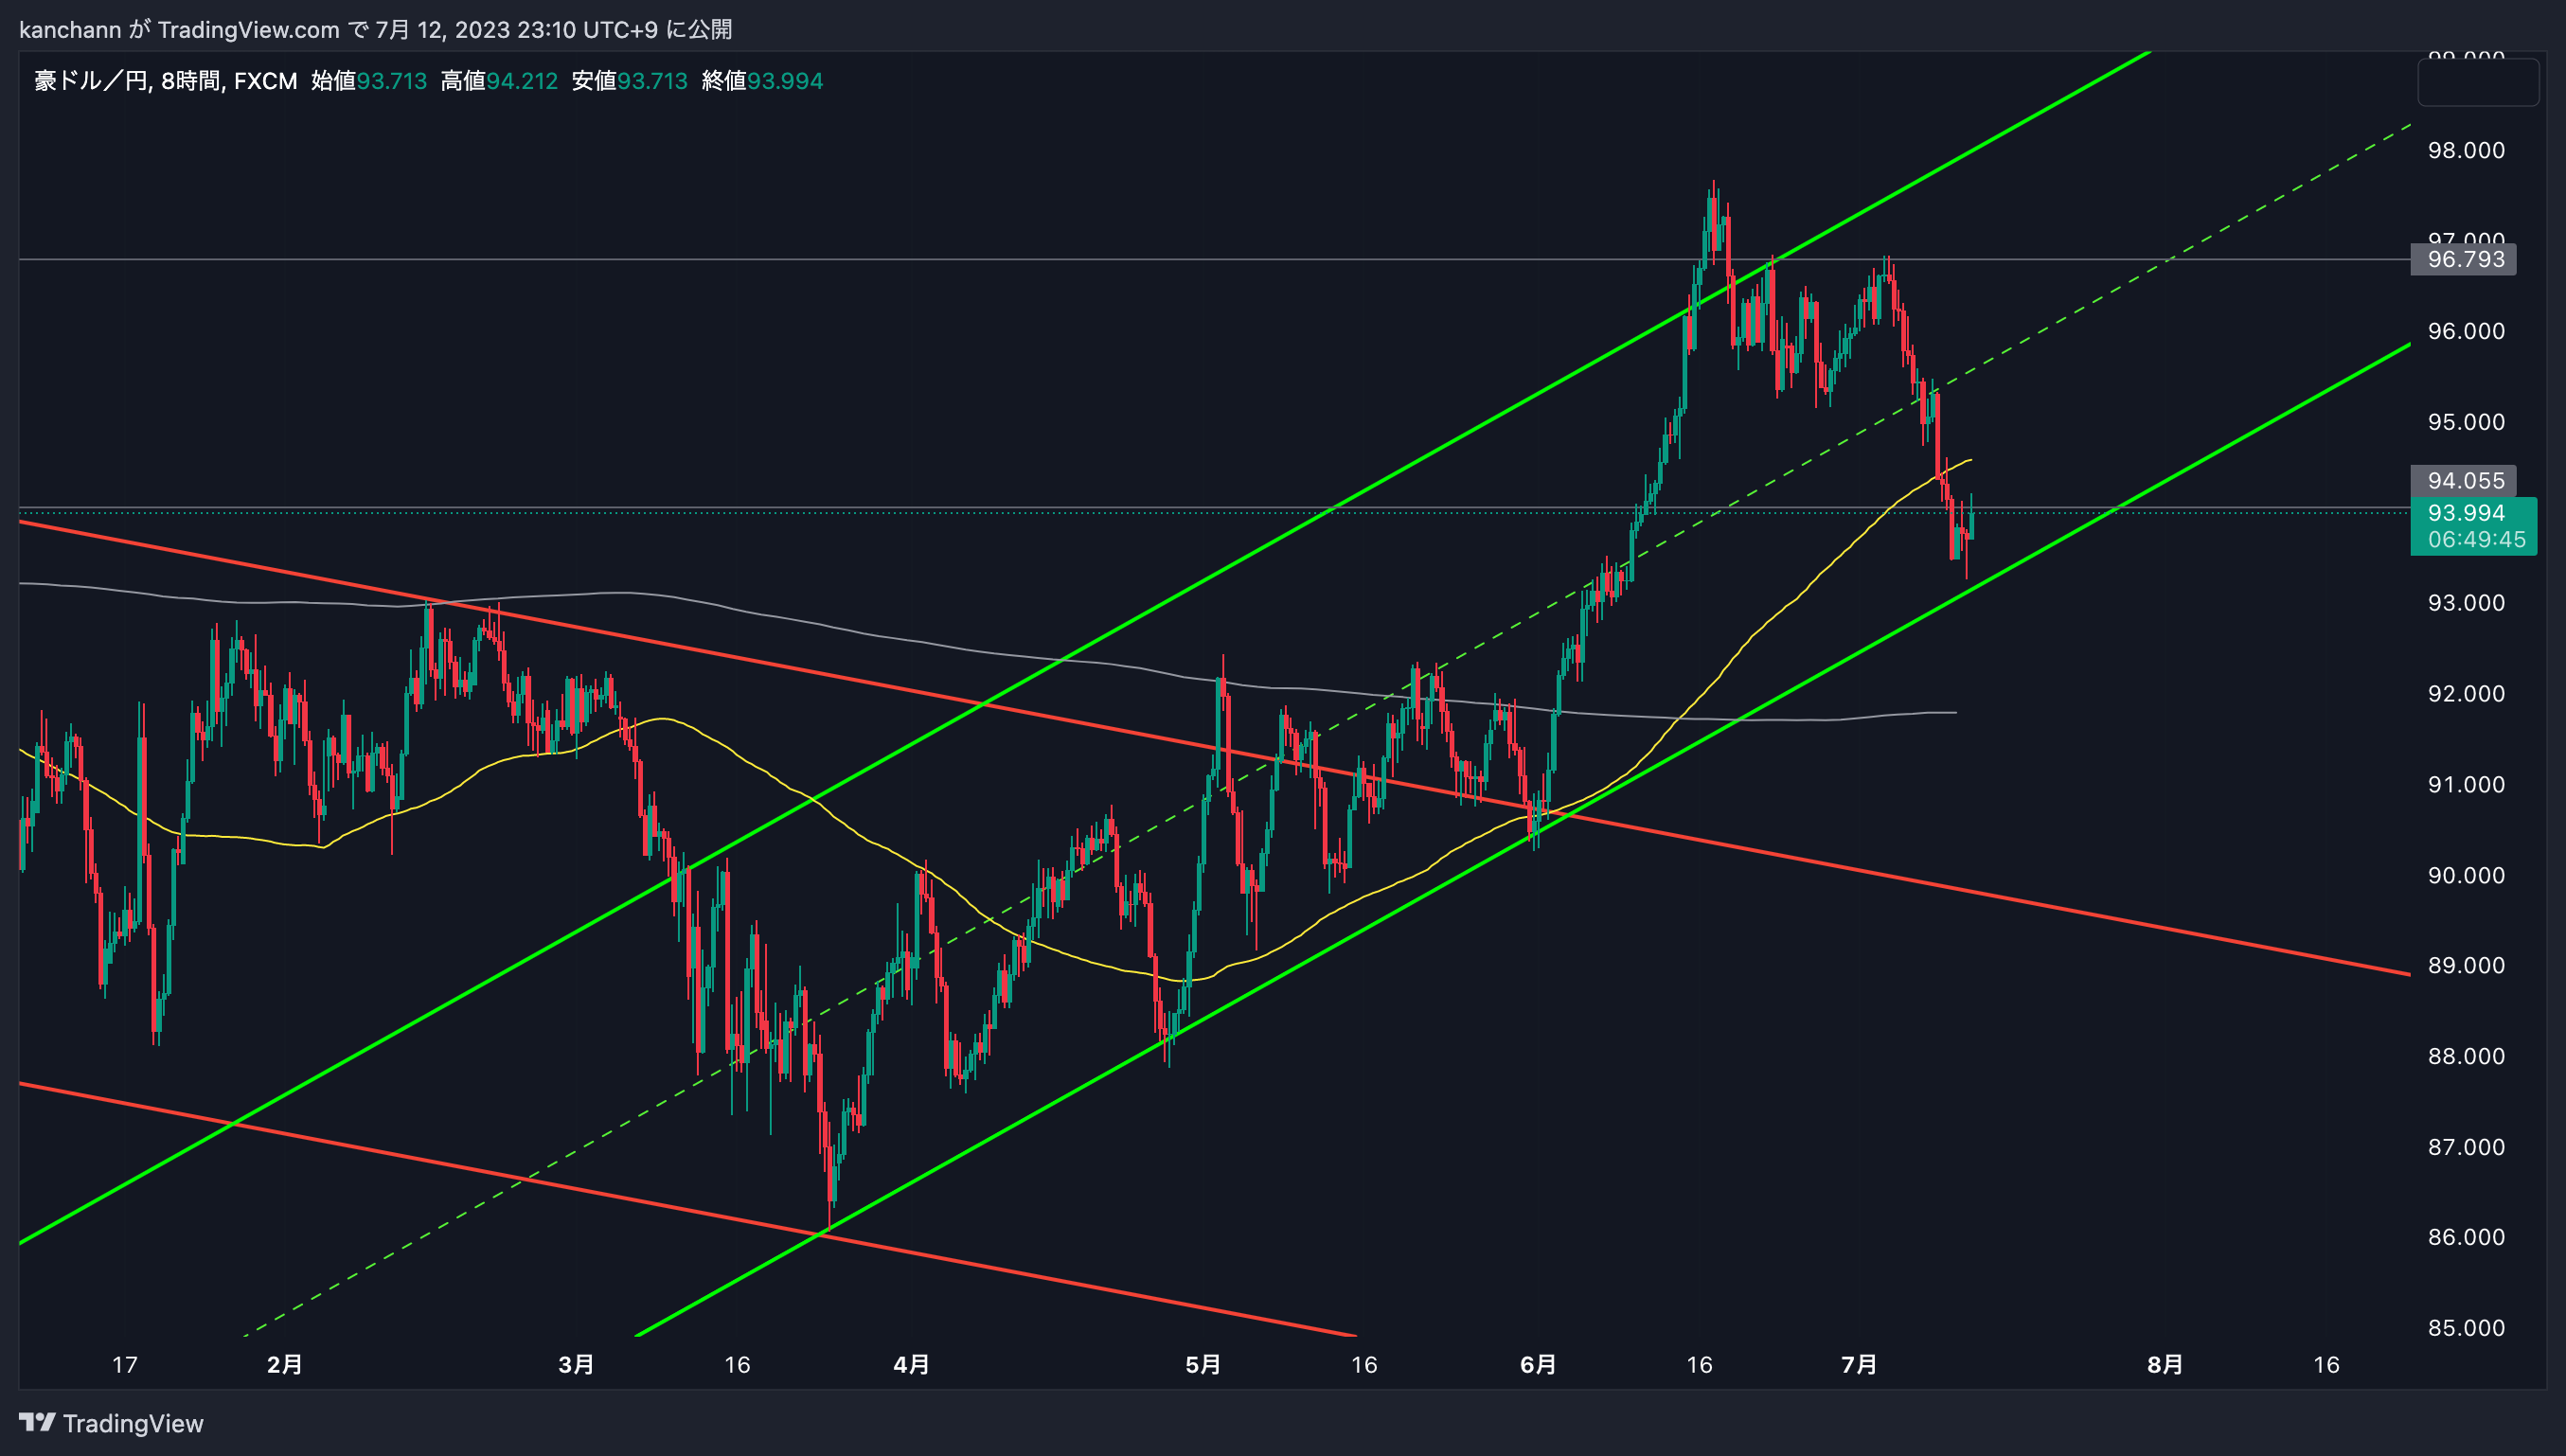Click the kanchann publisher header text
The image size is (2566, 1456).
click(375, 30)
